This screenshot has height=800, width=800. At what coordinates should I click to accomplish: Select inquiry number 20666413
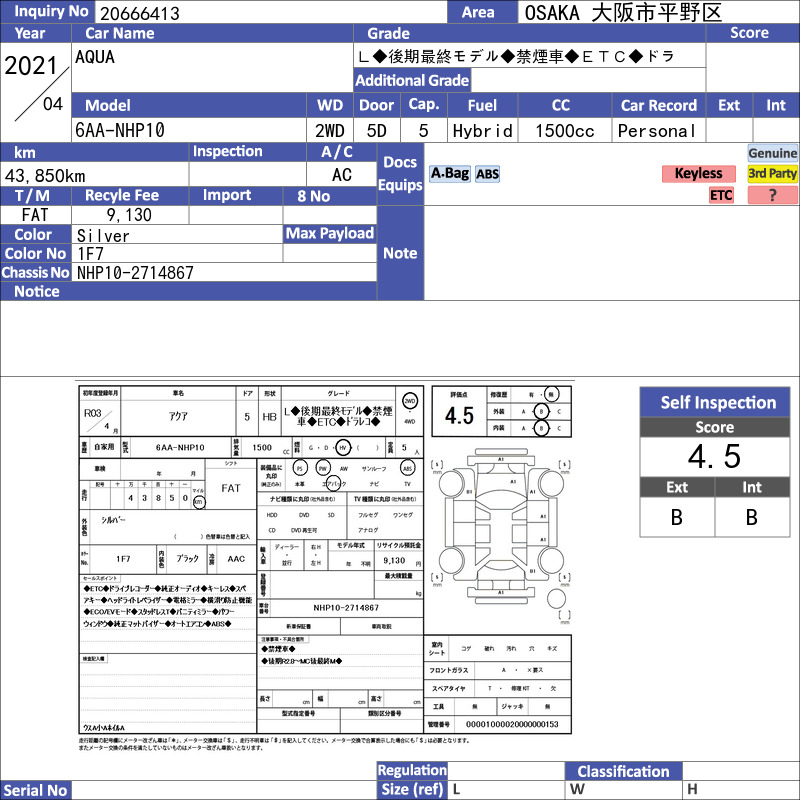pos(140,13)
